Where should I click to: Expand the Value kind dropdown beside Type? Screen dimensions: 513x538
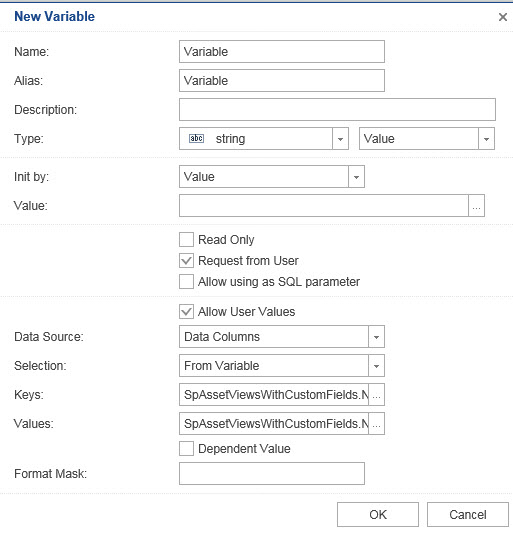pyautogui.click(x=486, y=139)
